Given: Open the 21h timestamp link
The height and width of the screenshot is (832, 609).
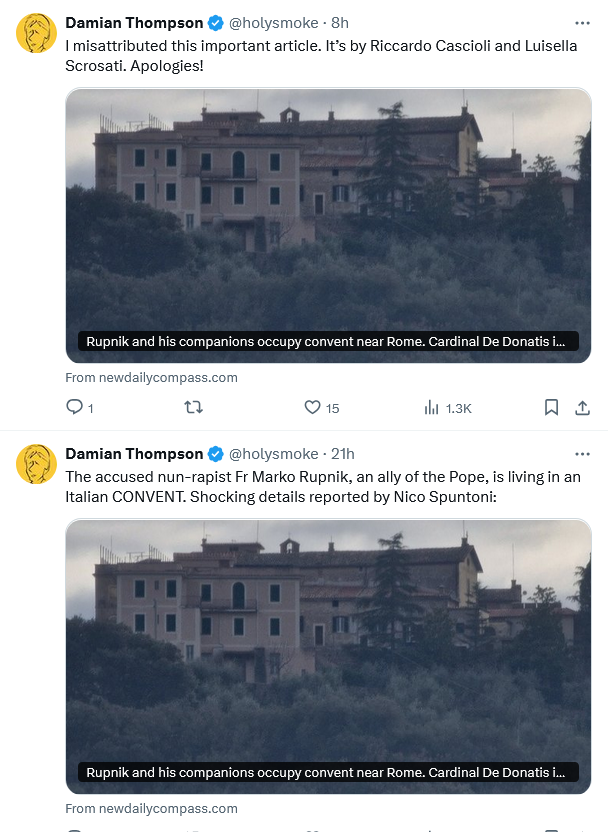Looking at the screenshot, I should click(x=343, y=454).
